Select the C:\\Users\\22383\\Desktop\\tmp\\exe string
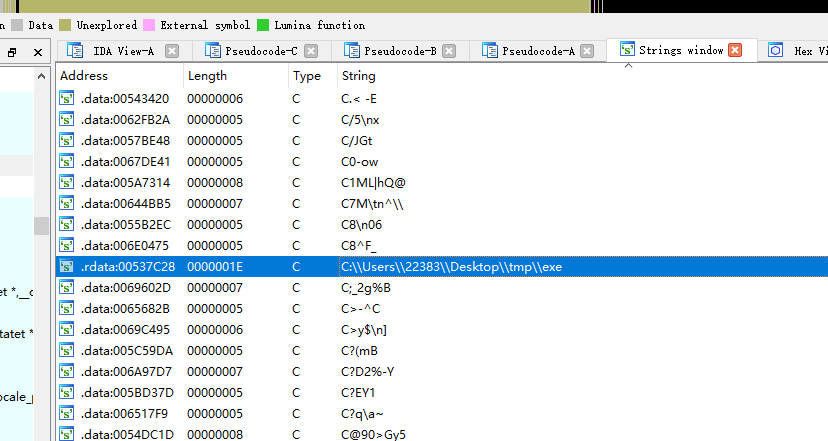Viewport: 828px width, 441px height. pos(451,267)
